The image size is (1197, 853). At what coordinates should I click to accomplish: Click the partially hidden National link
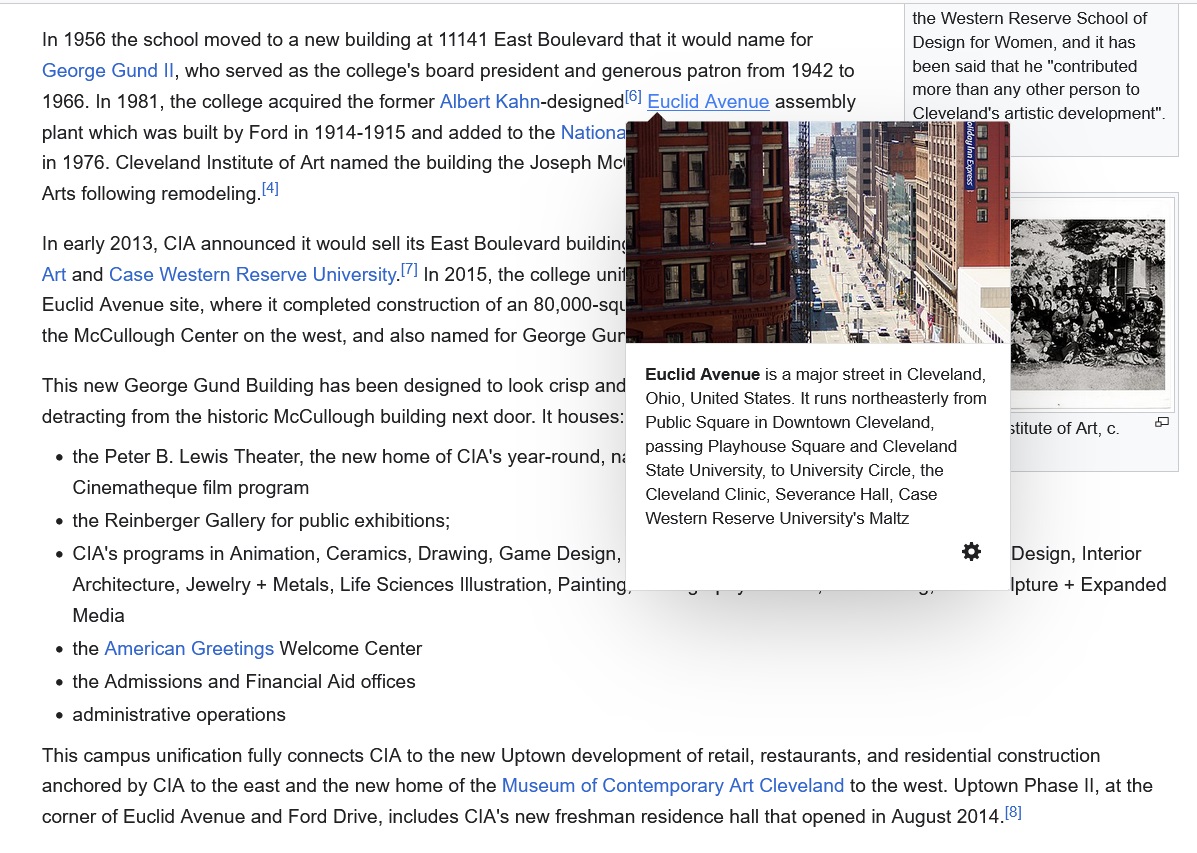593,133
